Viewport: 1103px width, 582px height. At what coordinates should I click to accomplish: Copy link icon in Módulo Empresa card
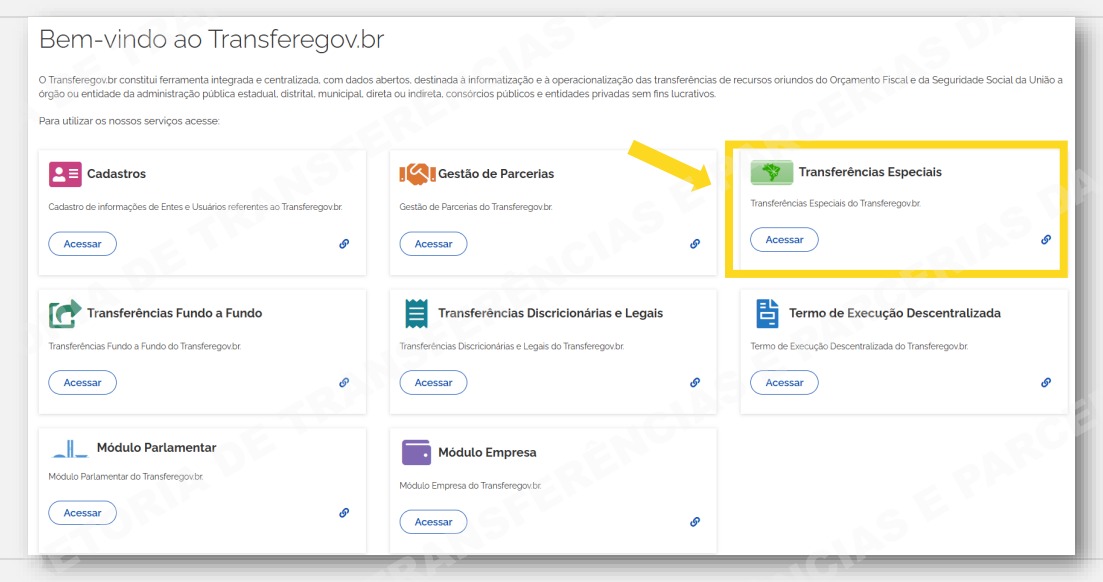click(695, 521)
